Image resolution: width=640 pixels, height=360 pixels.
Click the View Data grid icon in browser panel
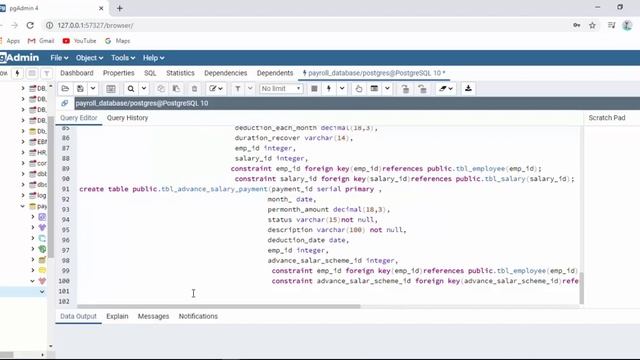coord(32,73)
